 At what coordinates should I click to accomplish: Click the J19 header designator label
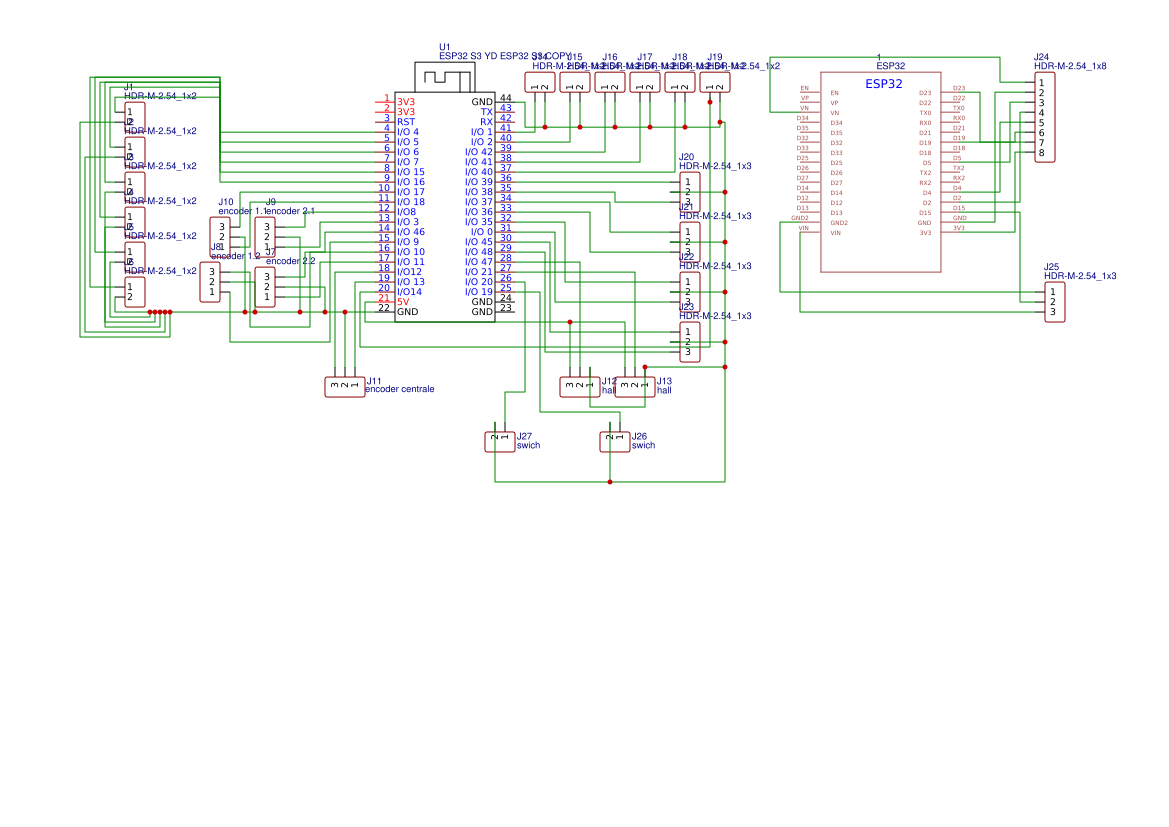(x=715, y=57)
